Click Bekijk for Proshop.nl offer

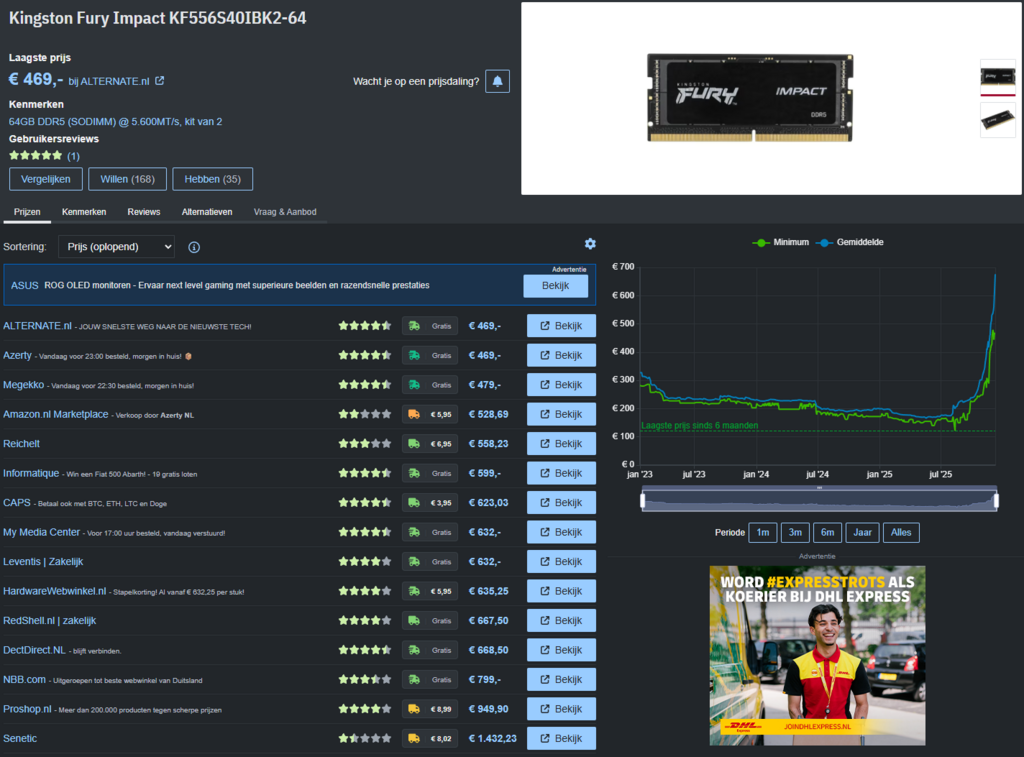point(562,709)
